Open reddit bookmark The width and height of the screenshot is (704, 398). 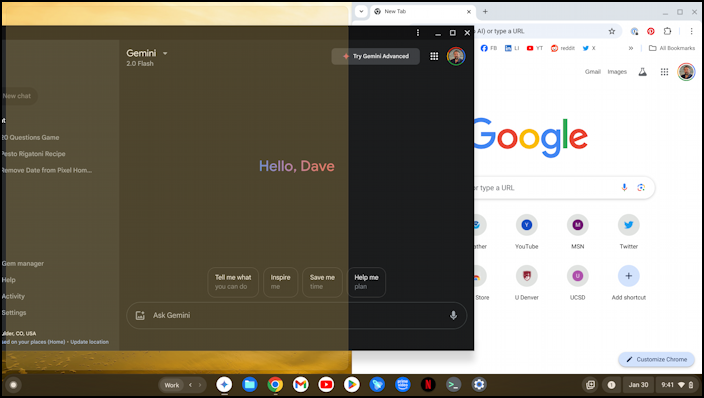pyautogui.click(x=563, y=48)
